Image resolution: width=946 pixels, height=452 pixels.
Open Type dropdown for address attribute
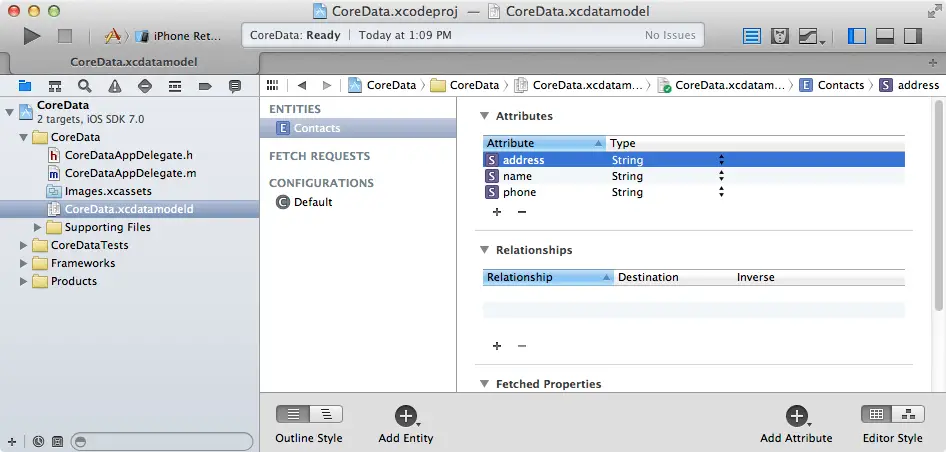click(x=721, y=160)
